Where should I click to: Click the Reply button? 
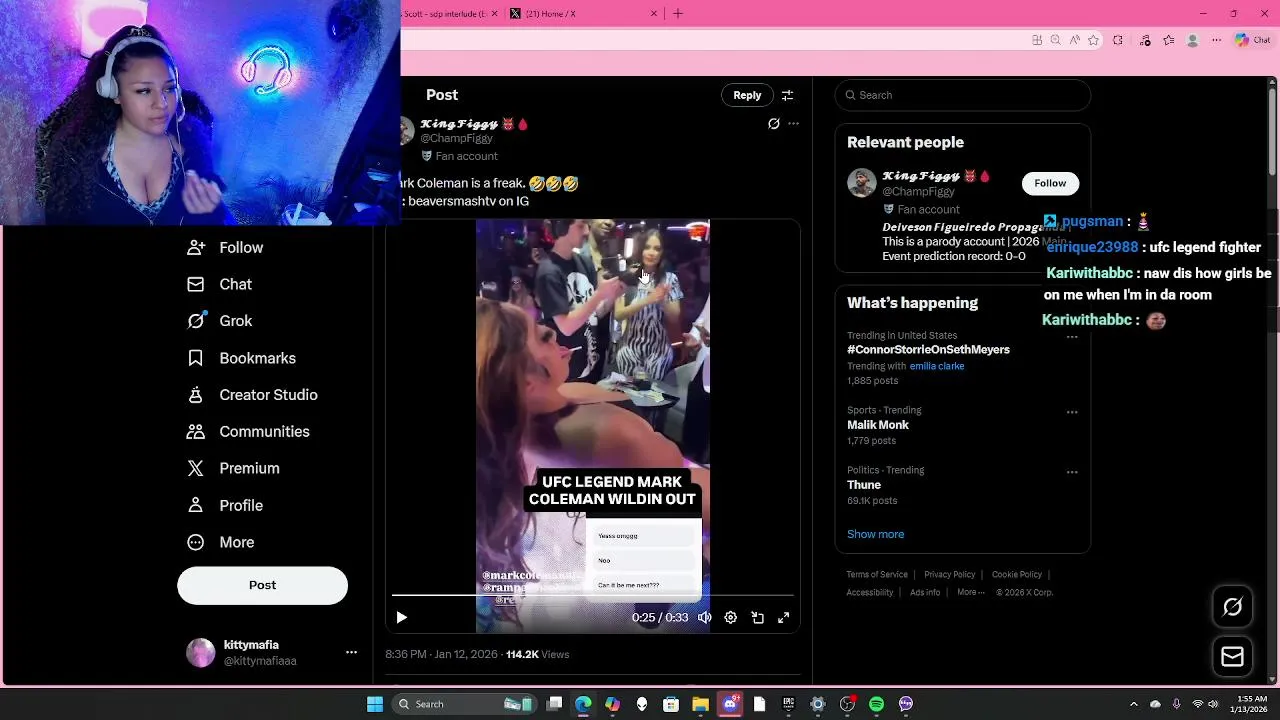pos(747,95)
